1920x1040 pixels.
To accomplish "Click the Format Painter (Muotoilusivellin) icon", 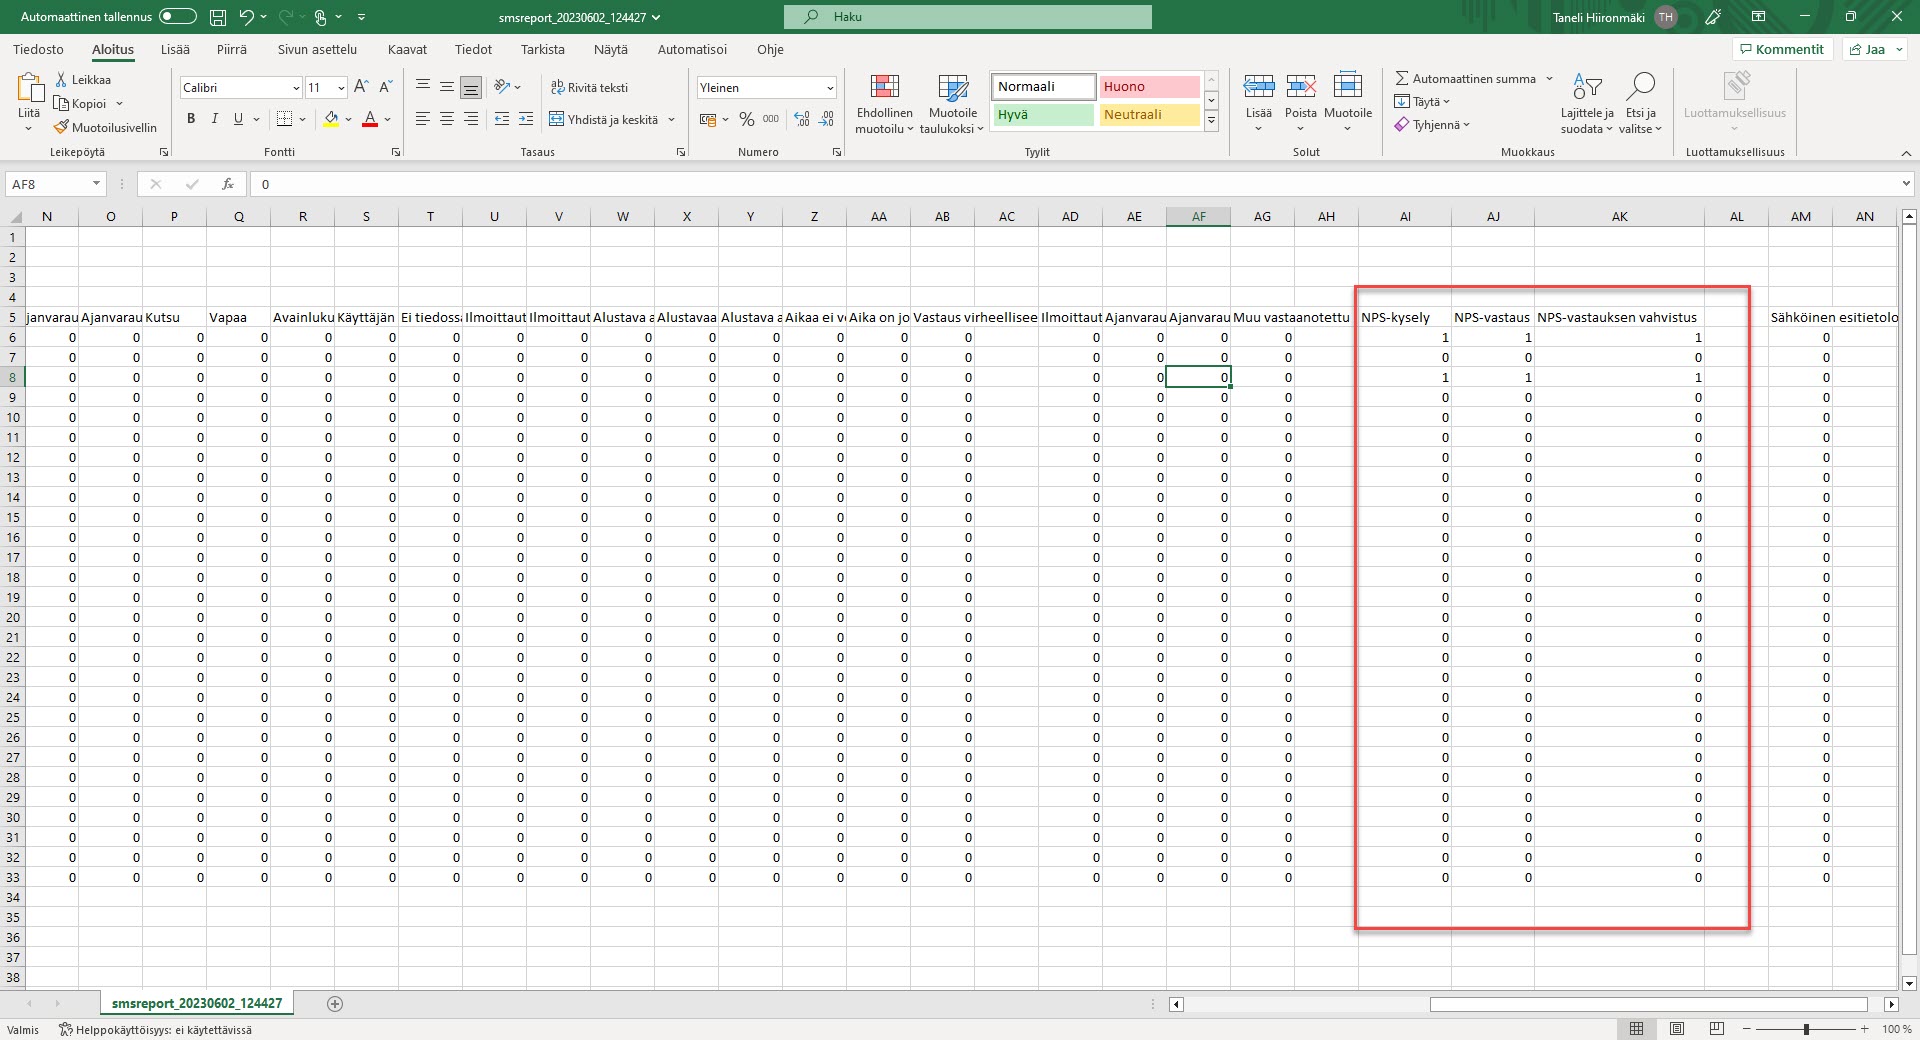I will [x=62, y=128].
